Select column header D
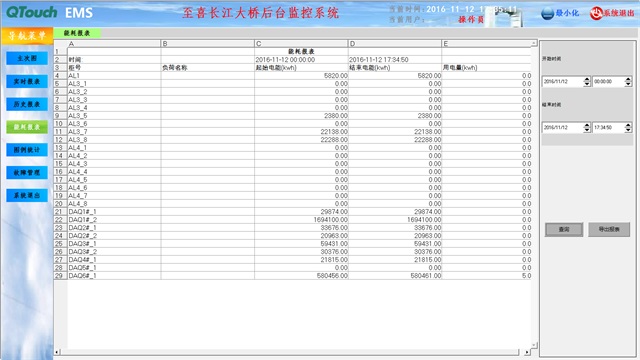The height and width of the screenshot is (360, 640). (x=395, y=44)
